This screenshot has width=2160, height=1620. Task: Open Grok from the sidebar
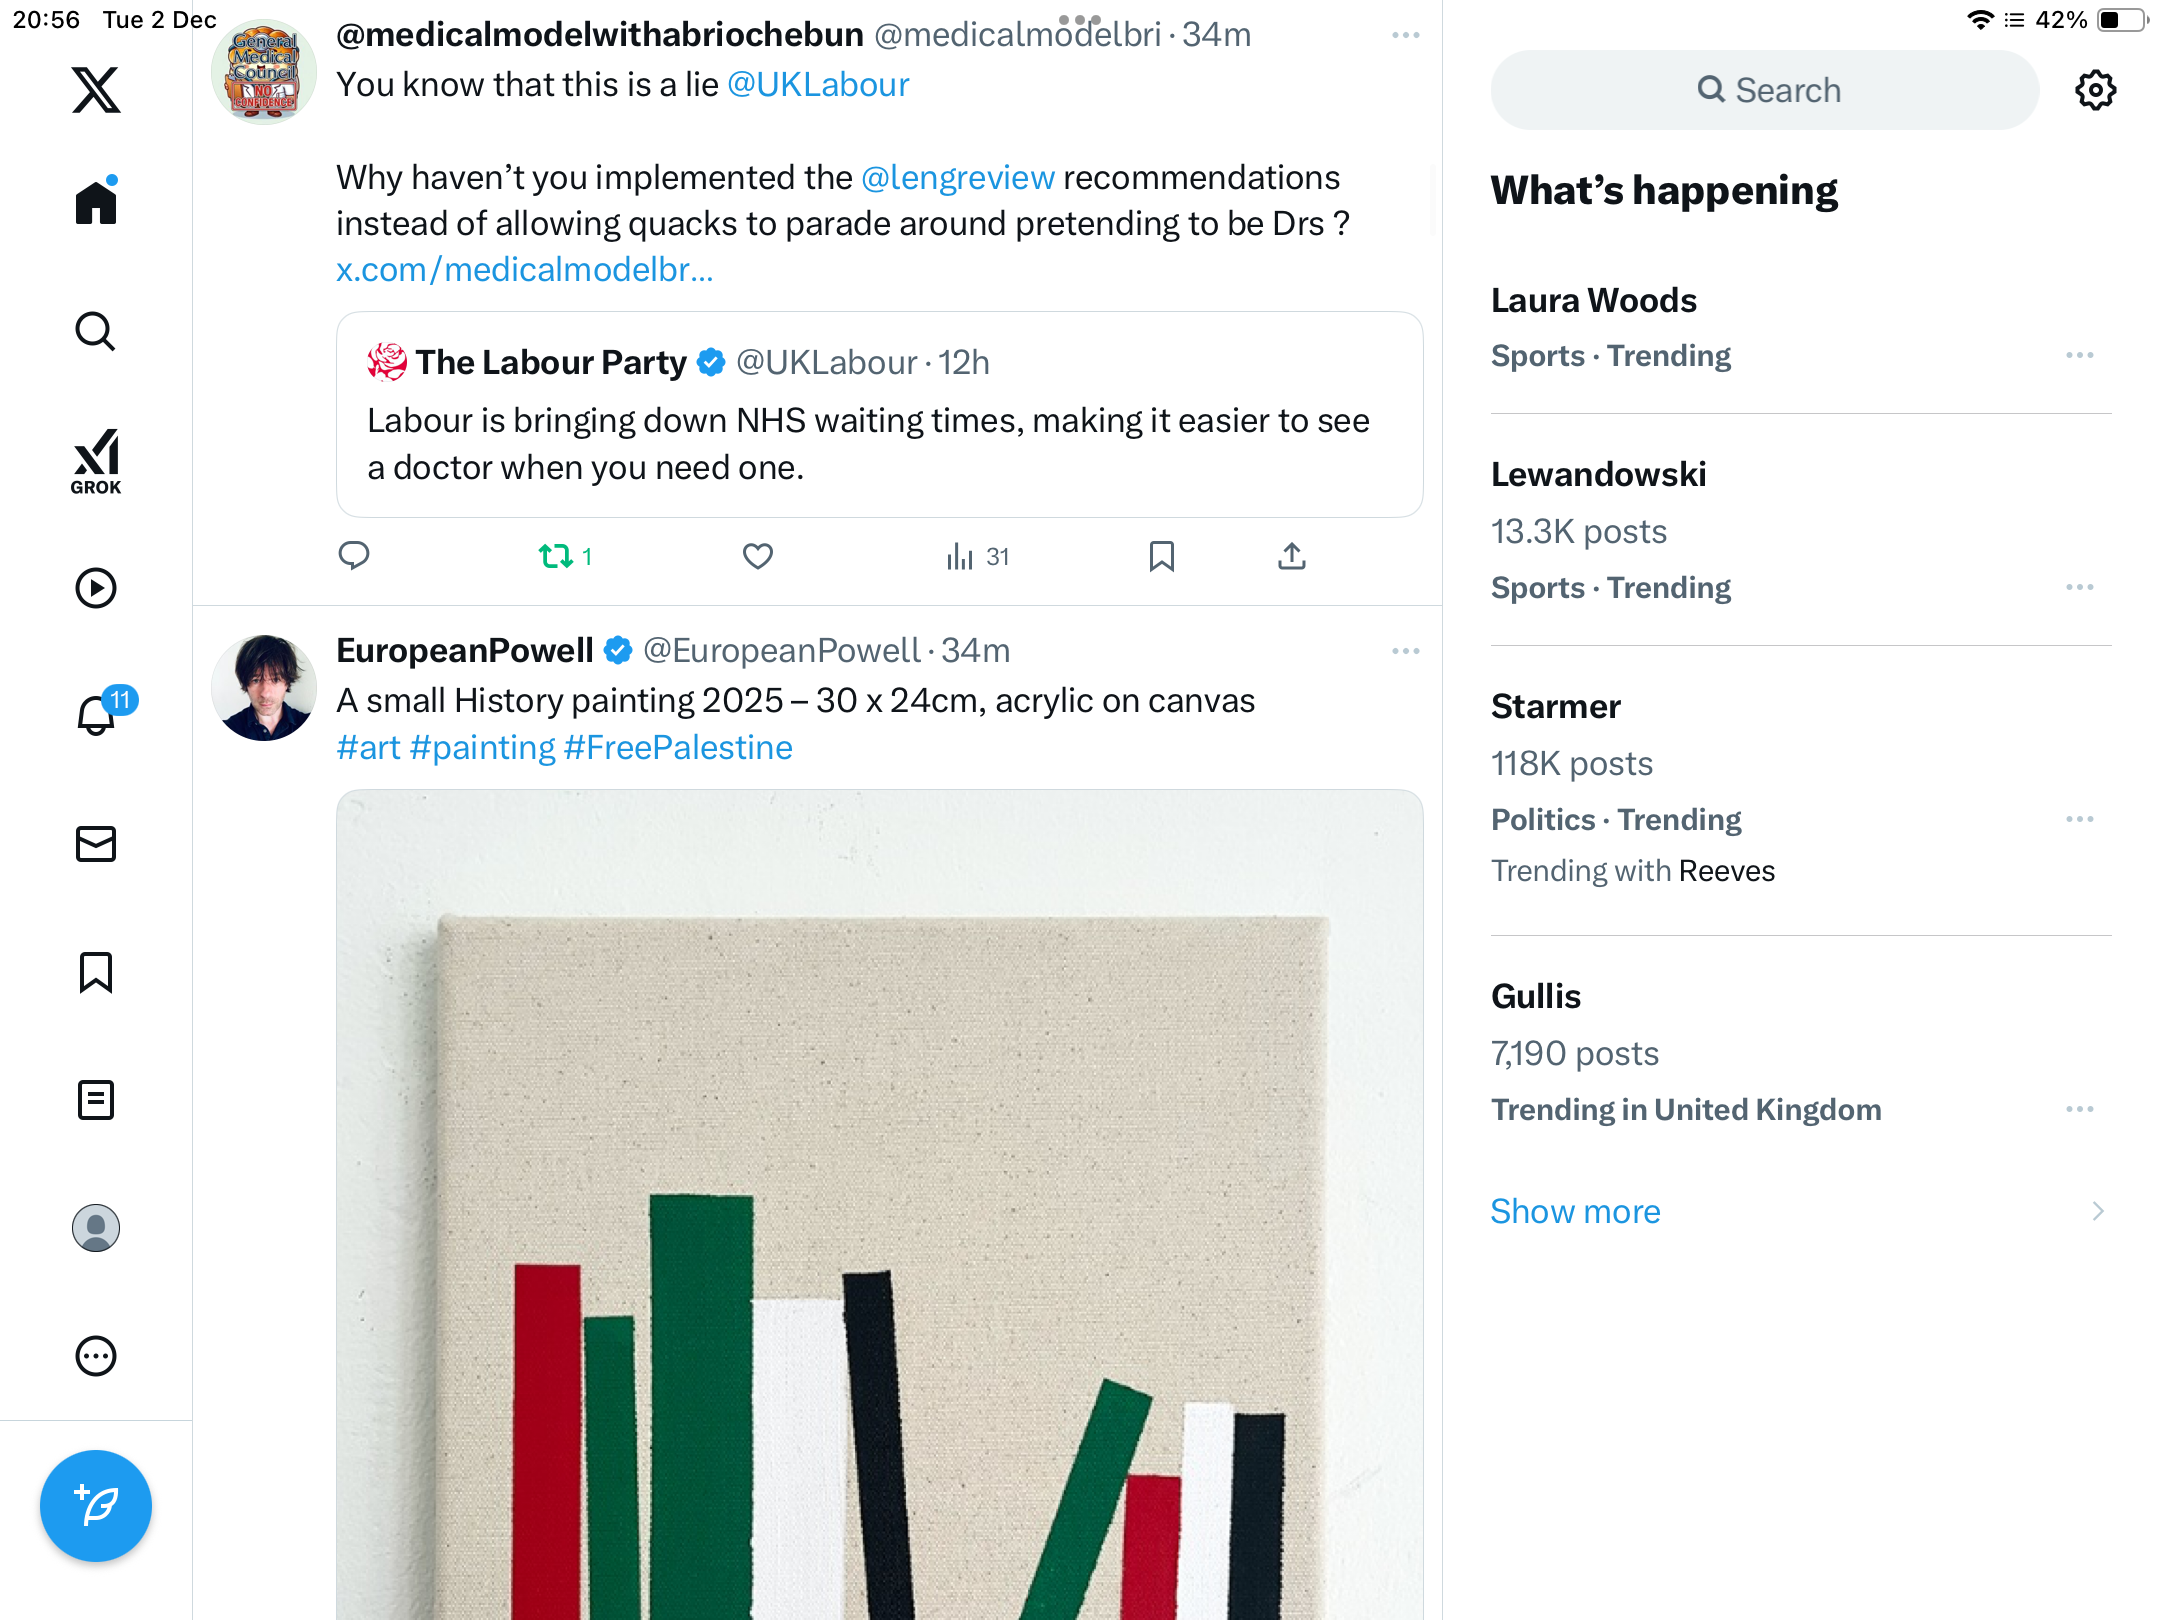(x=96, y=462)
